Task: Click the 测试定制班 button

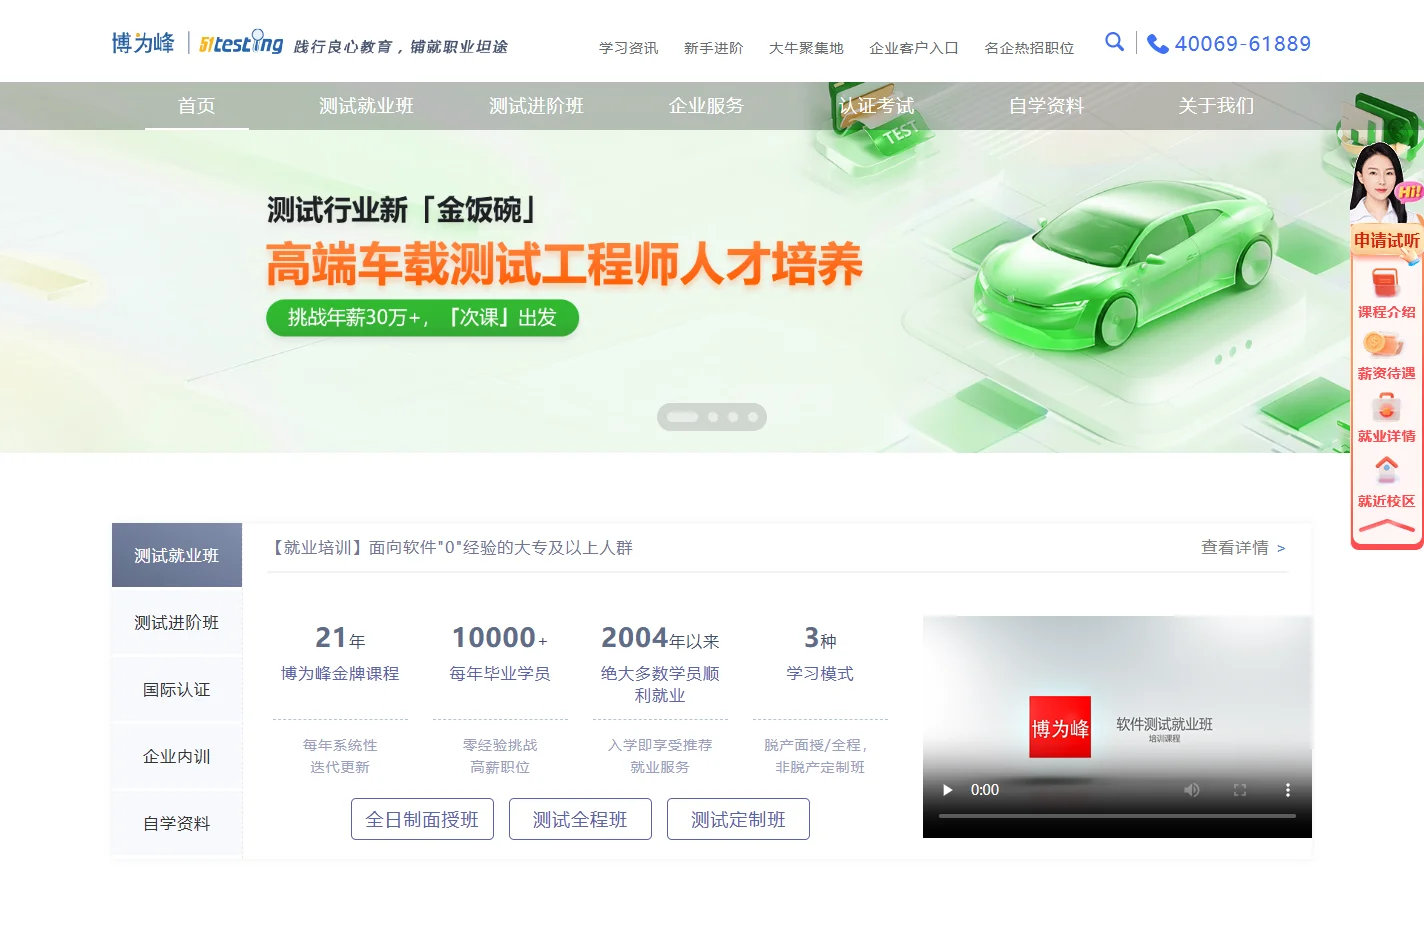Action: pos(738,819)
